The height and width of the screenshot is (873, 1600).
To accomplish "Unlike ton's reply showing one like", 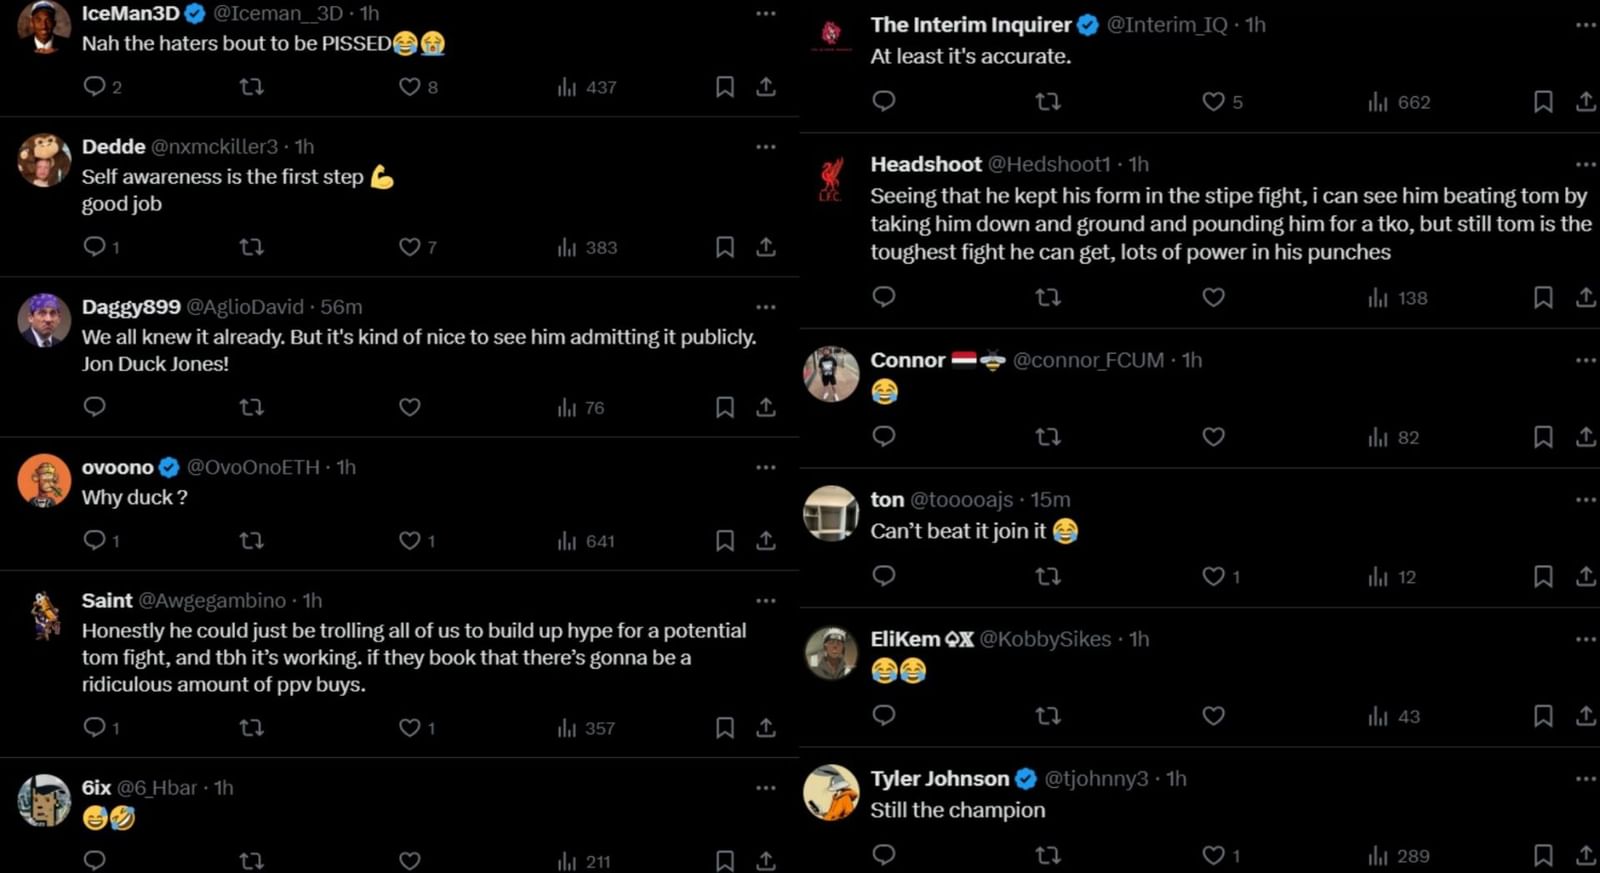I will point(1213,576).
